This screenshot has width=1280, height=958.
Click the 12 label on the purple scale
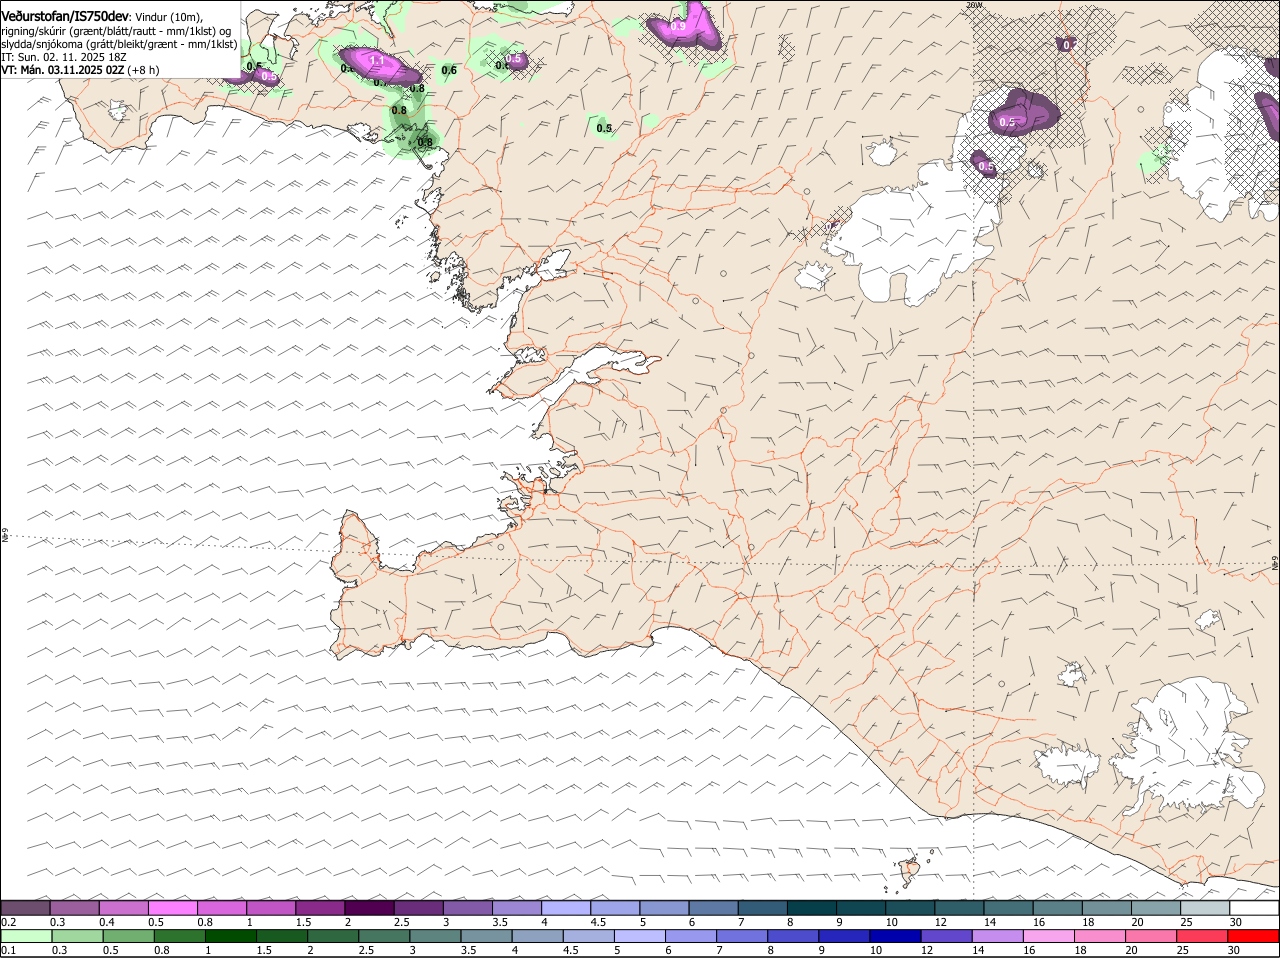940,922
